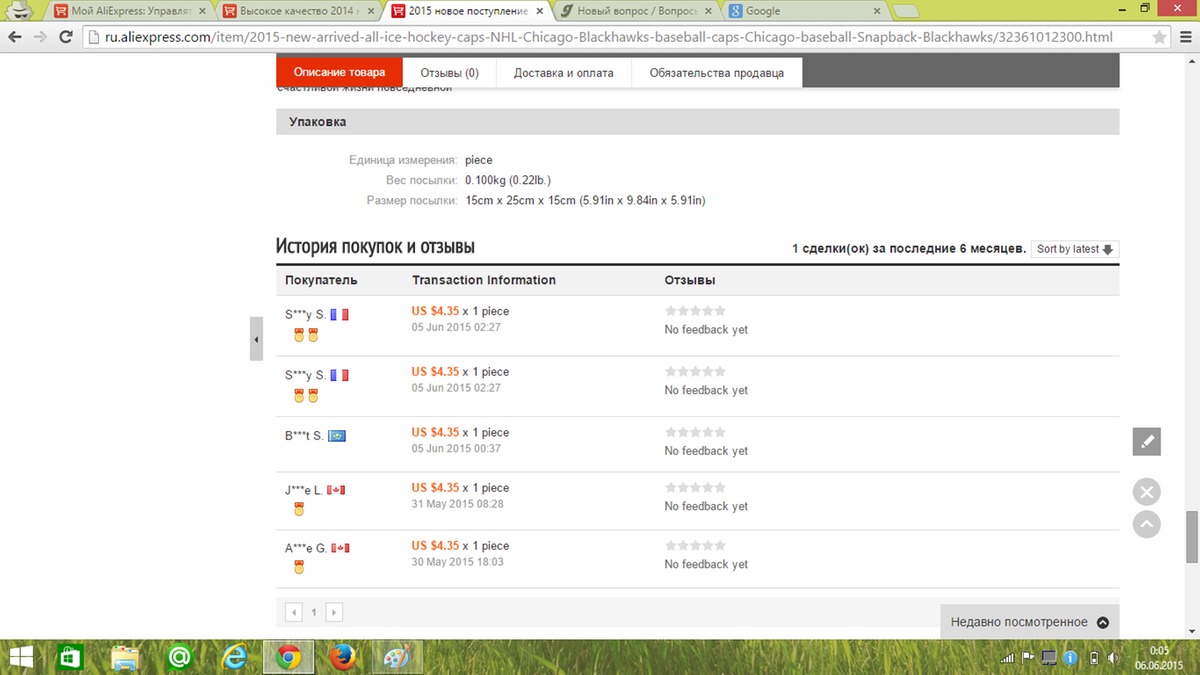
Task: Expand the 'Недавно посмотренное' panel
Action: [1030, 622]
